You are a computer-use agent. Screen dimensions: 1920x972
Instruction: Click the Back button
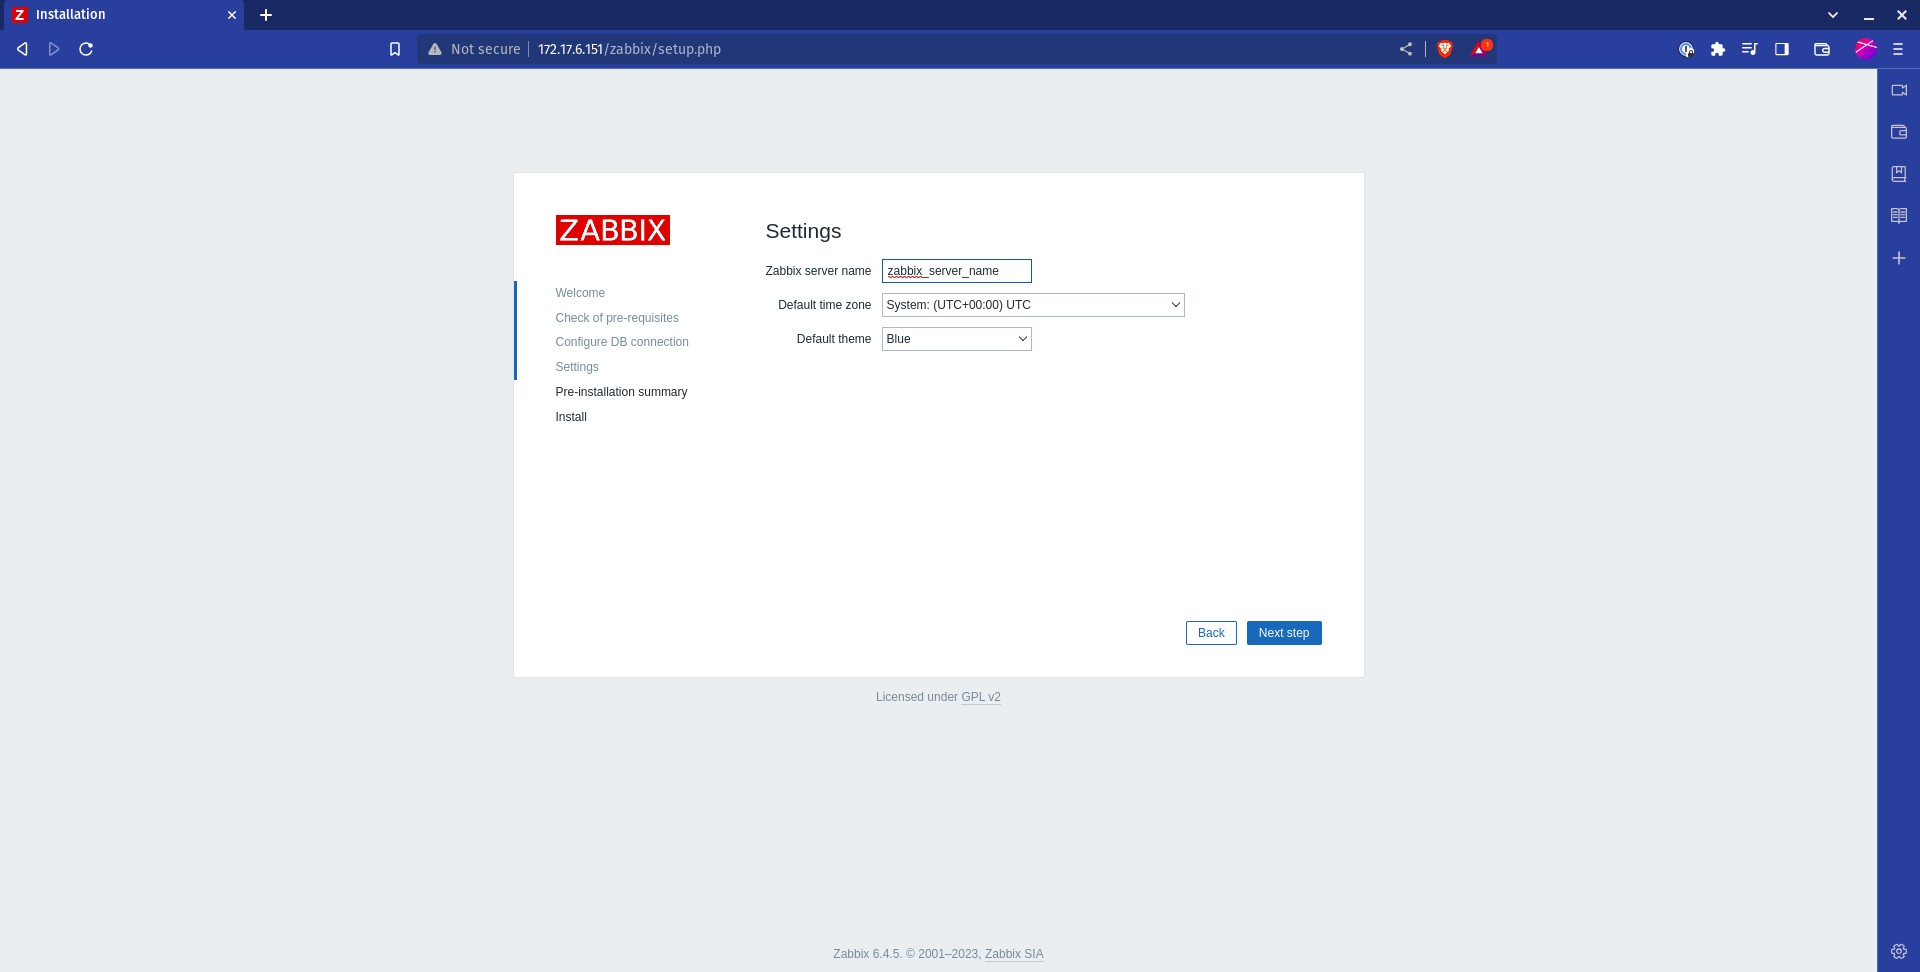[x=1211, y=633]
